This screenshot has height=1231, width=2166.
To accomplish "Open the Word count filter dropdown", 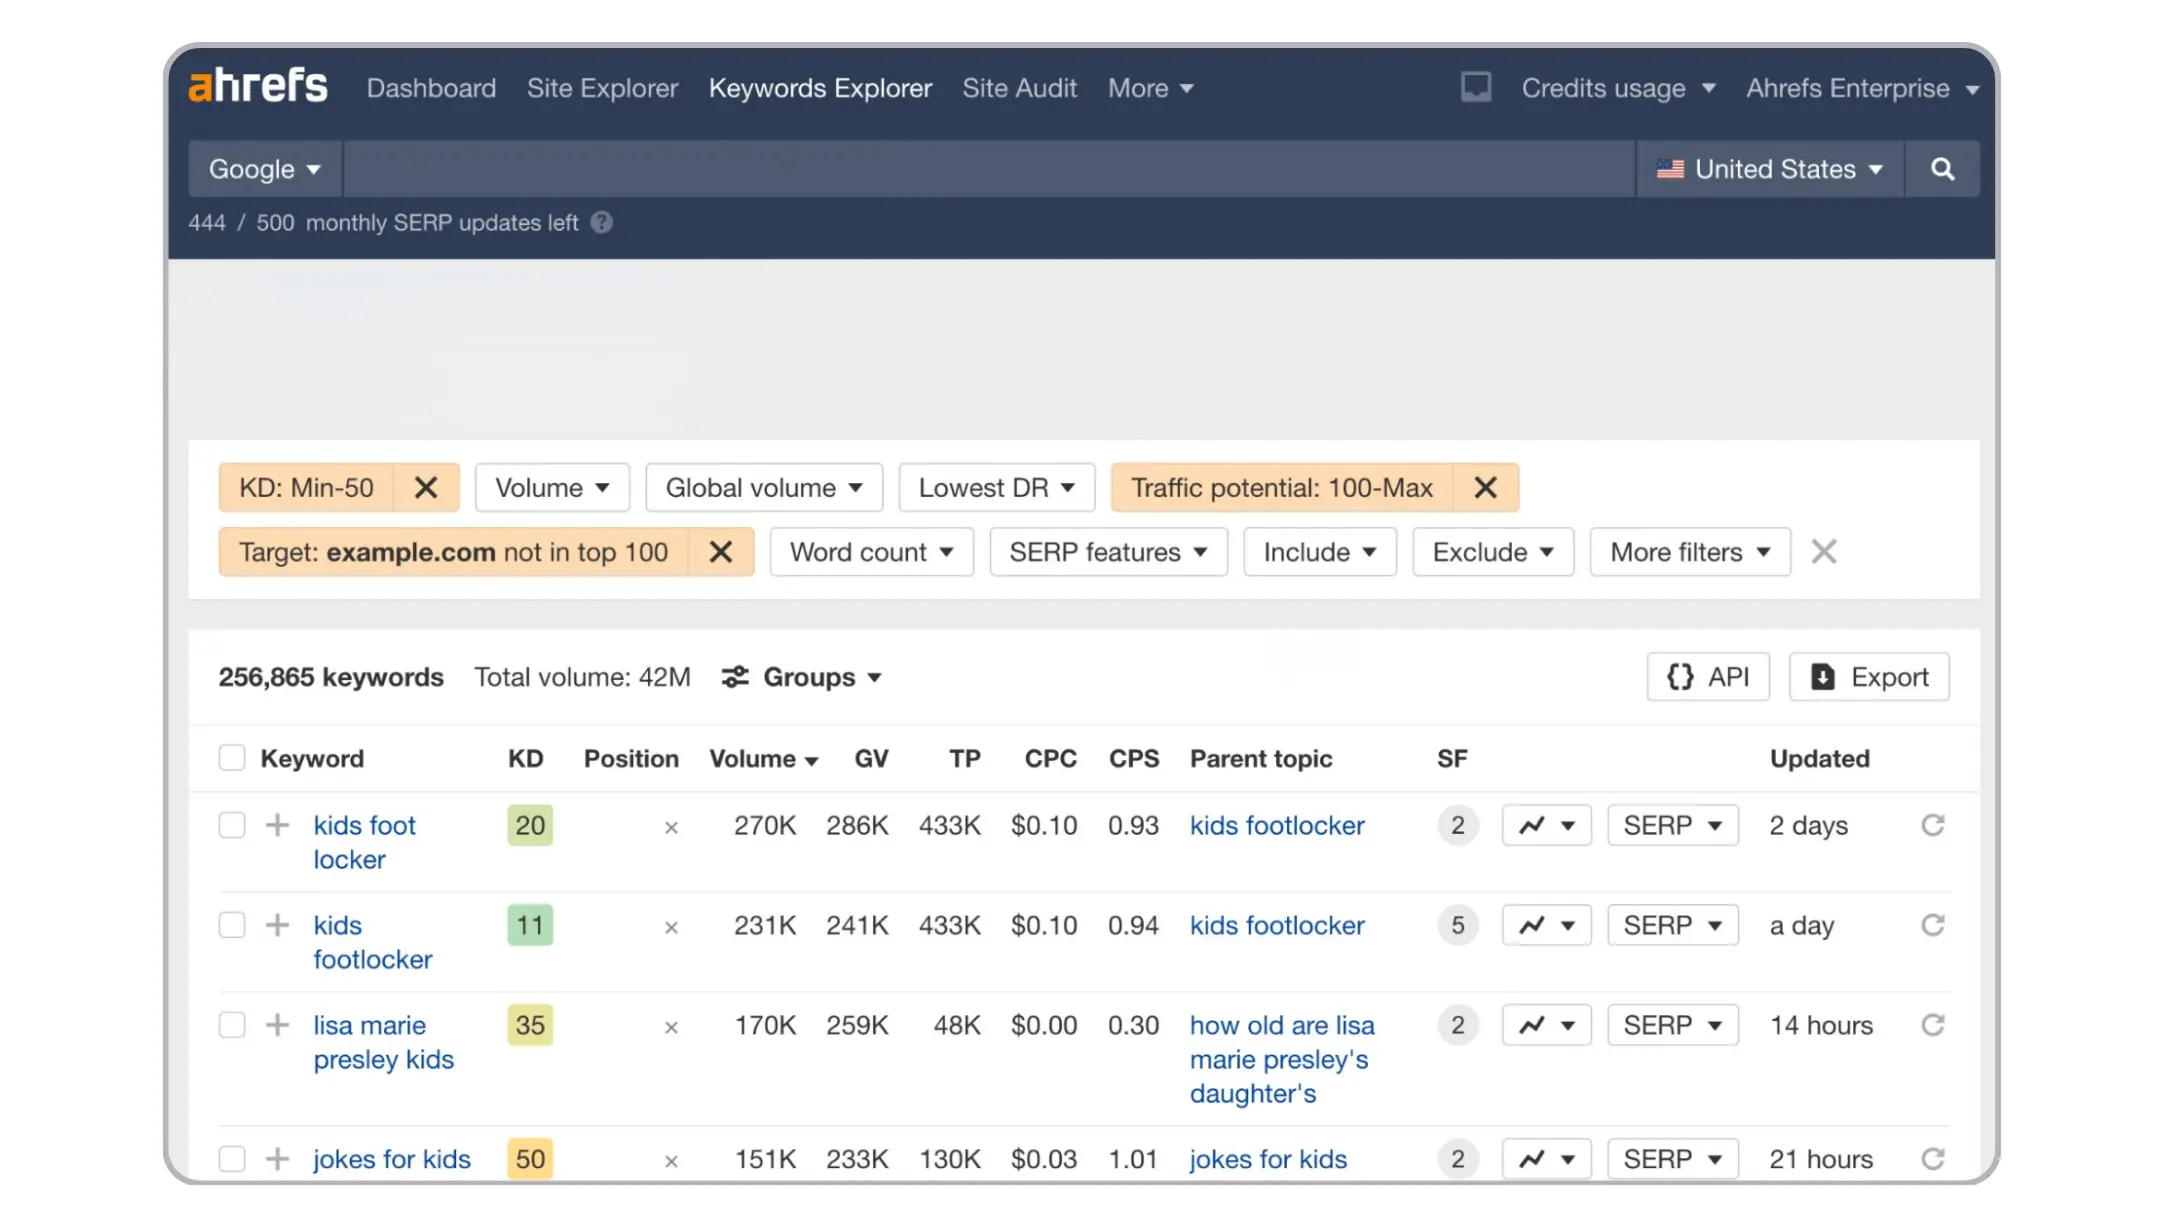I will pos(871,551).
